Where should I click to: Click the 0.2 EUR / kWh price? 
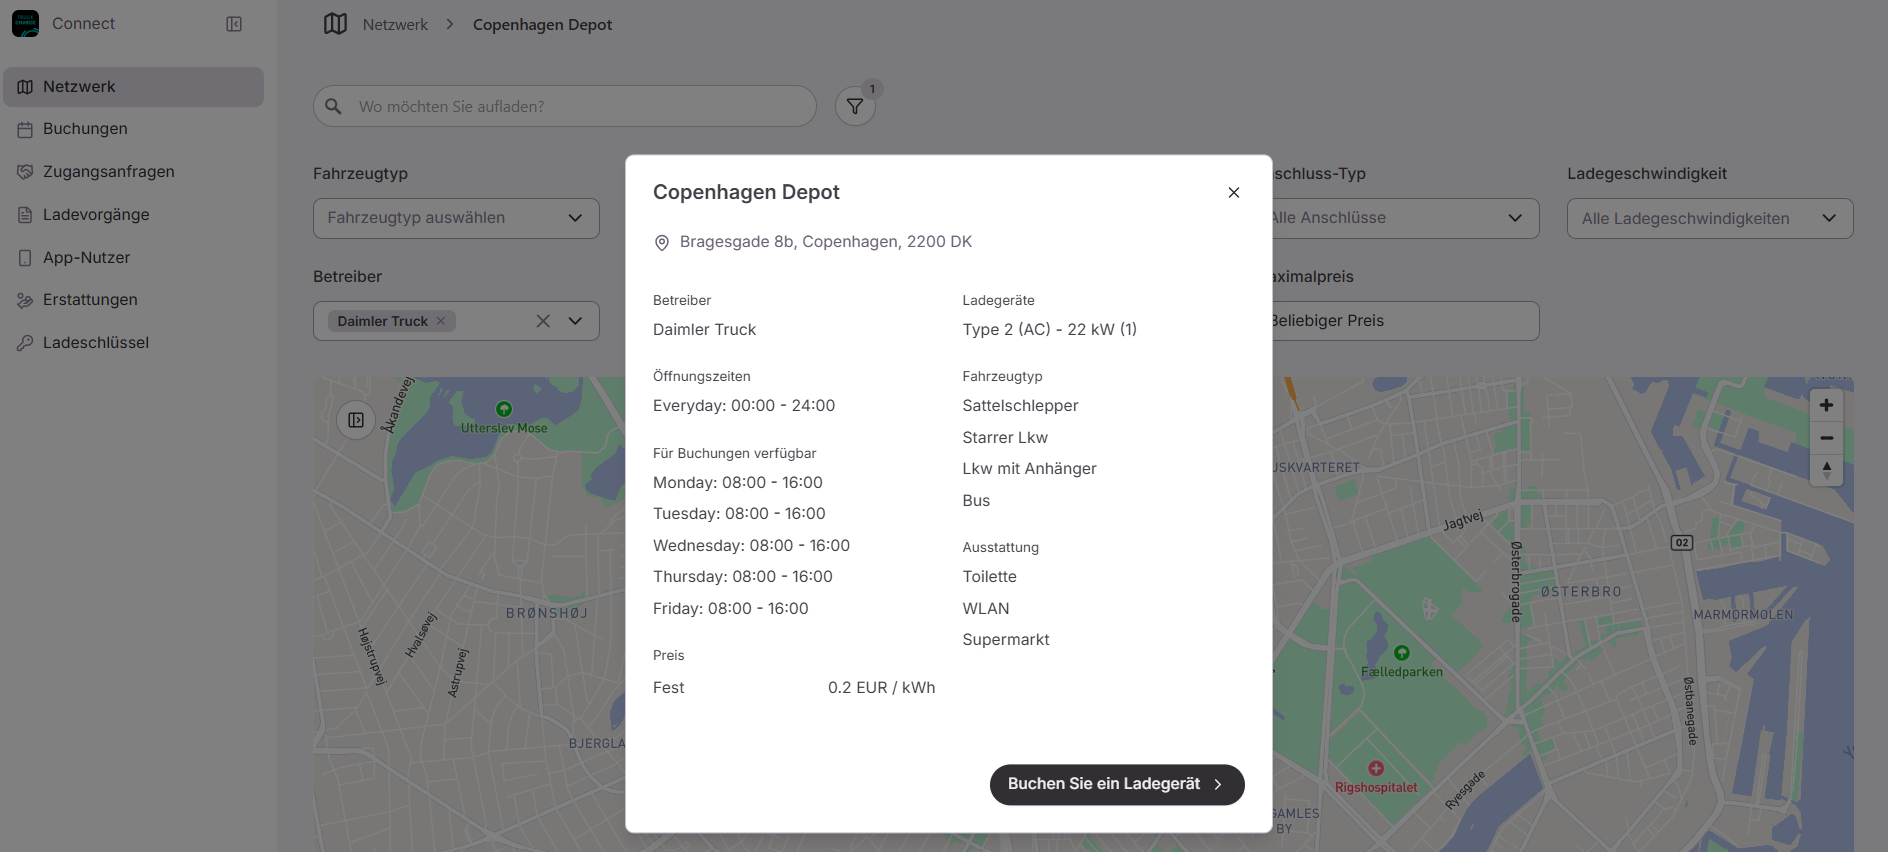[882, 688]
